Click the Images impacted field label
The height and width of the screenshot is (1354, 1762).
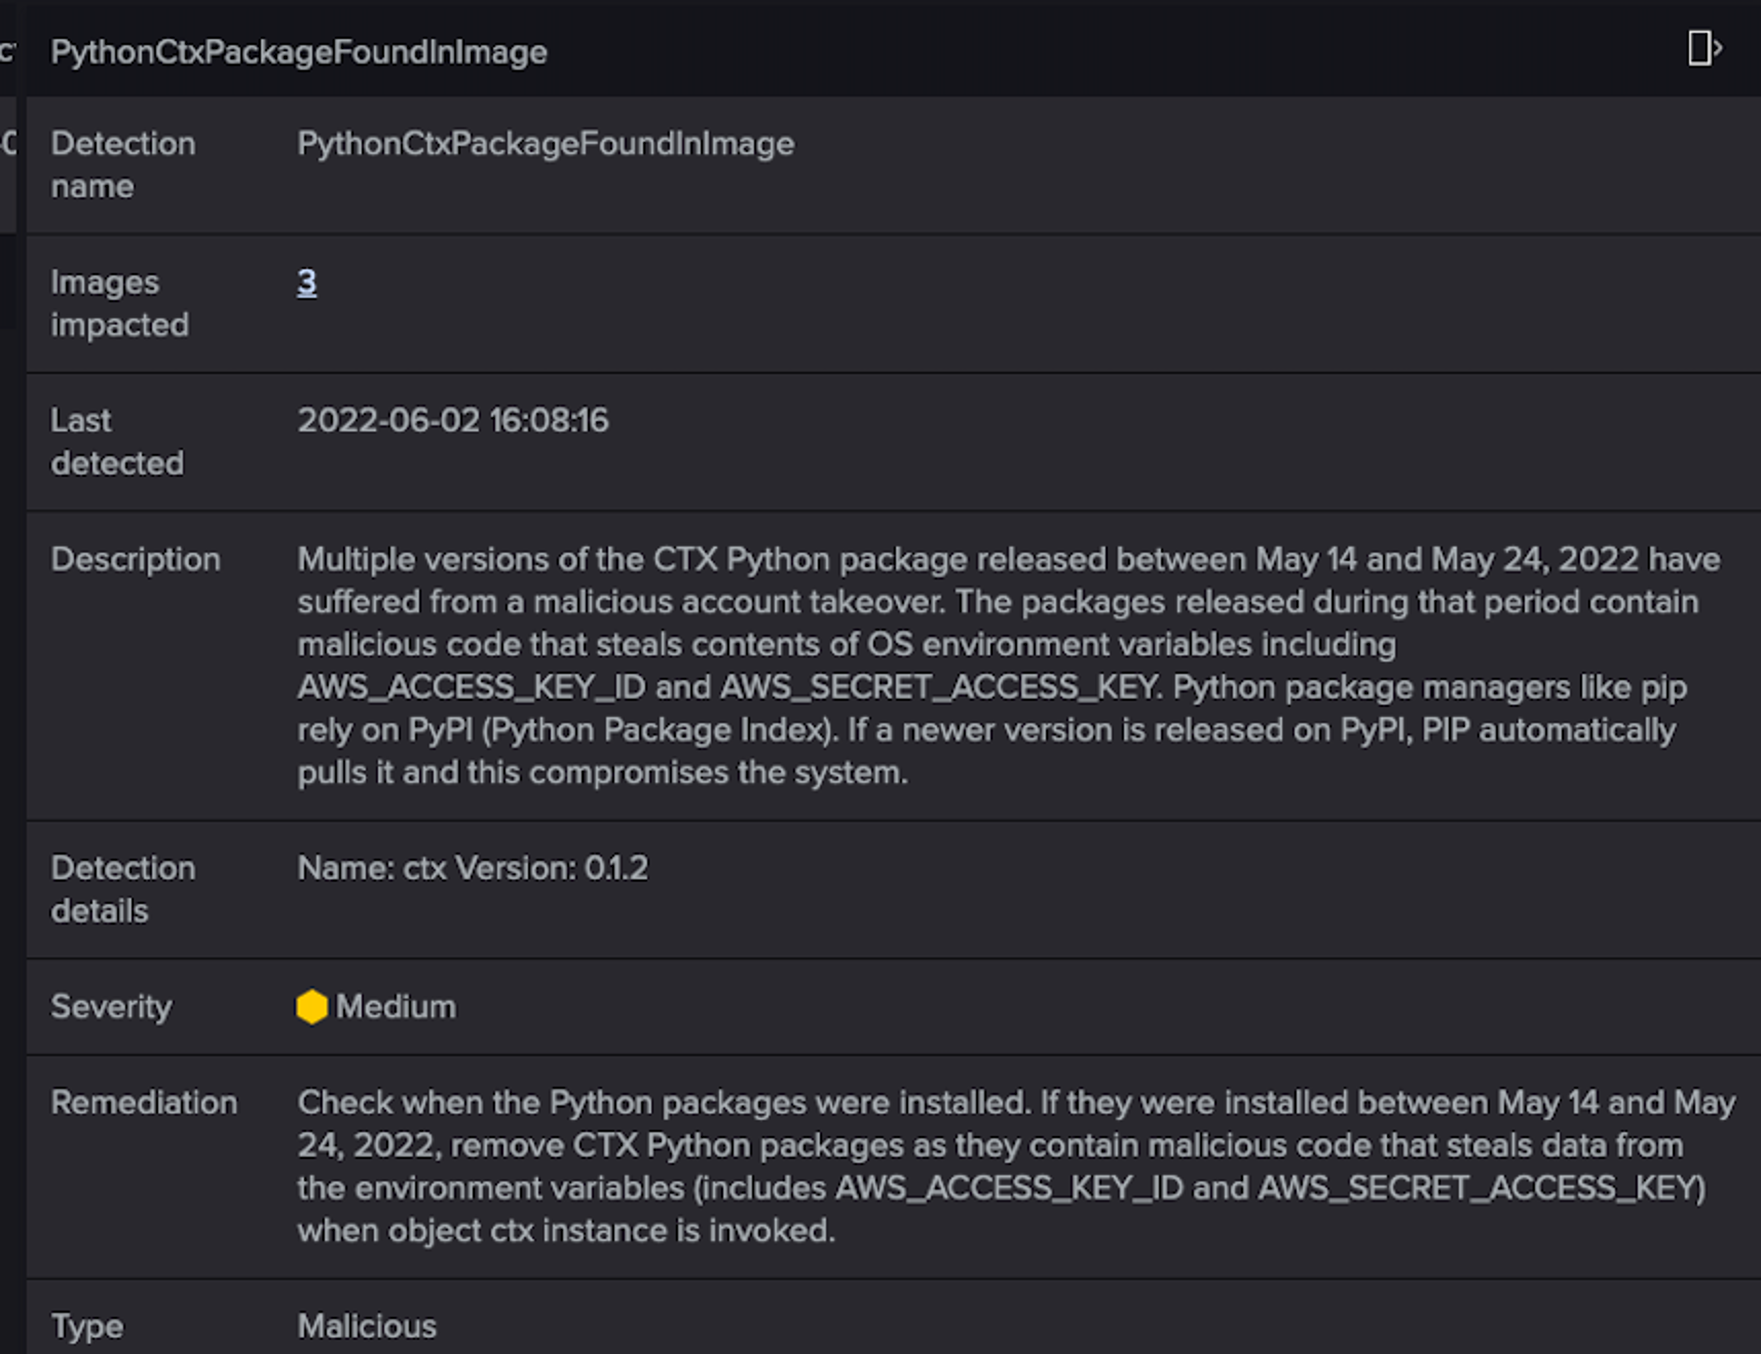point(119,303)
